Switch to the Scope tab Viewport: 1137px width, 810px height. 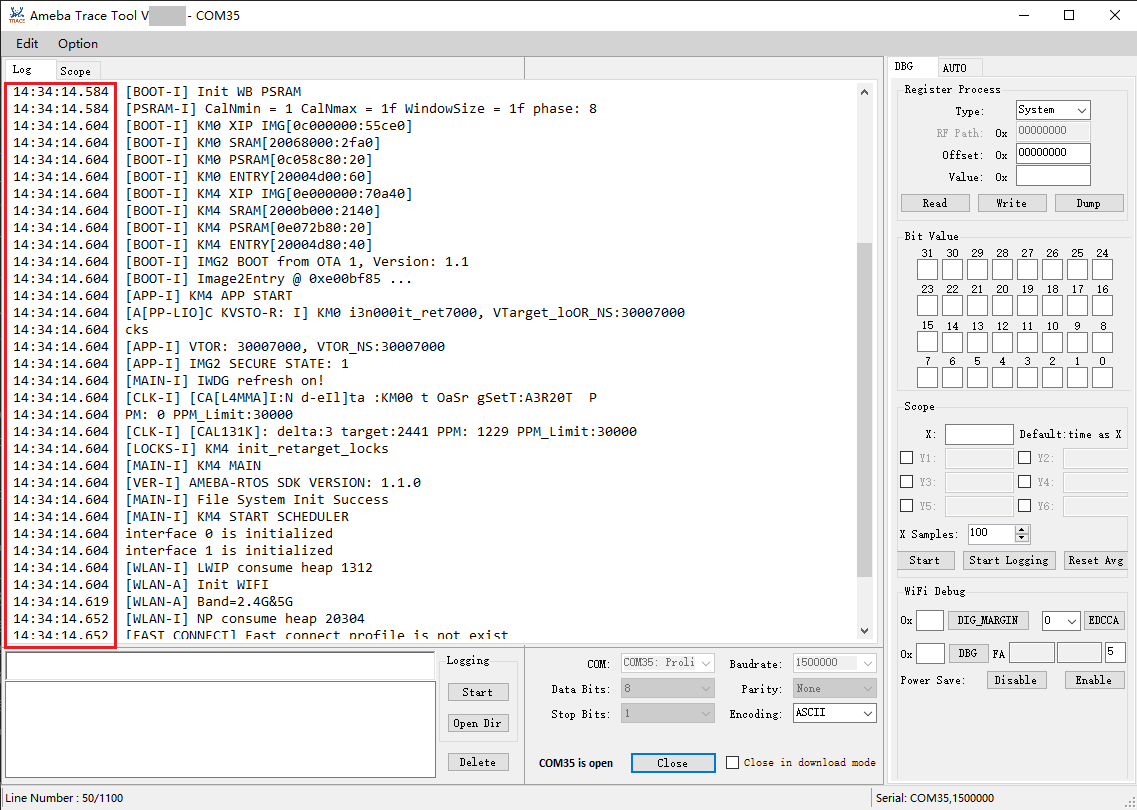tap(75, 71)
